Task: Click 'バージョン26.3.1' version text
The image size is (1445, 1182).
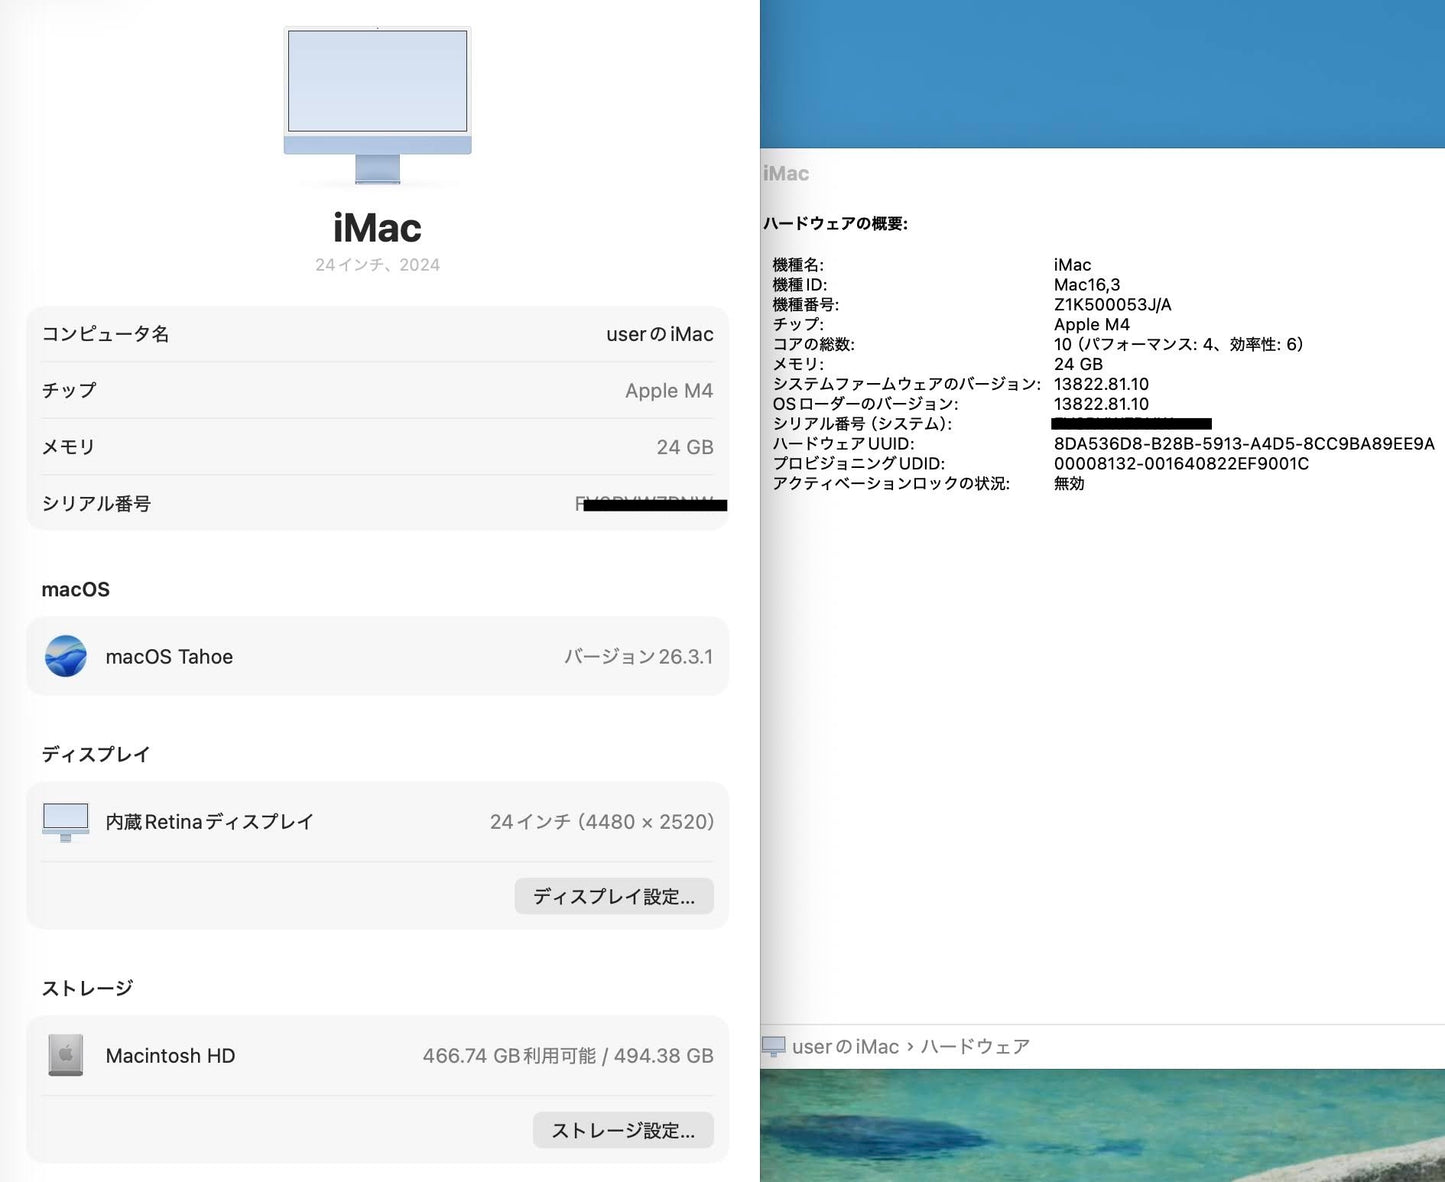Action: coord(638,657)
